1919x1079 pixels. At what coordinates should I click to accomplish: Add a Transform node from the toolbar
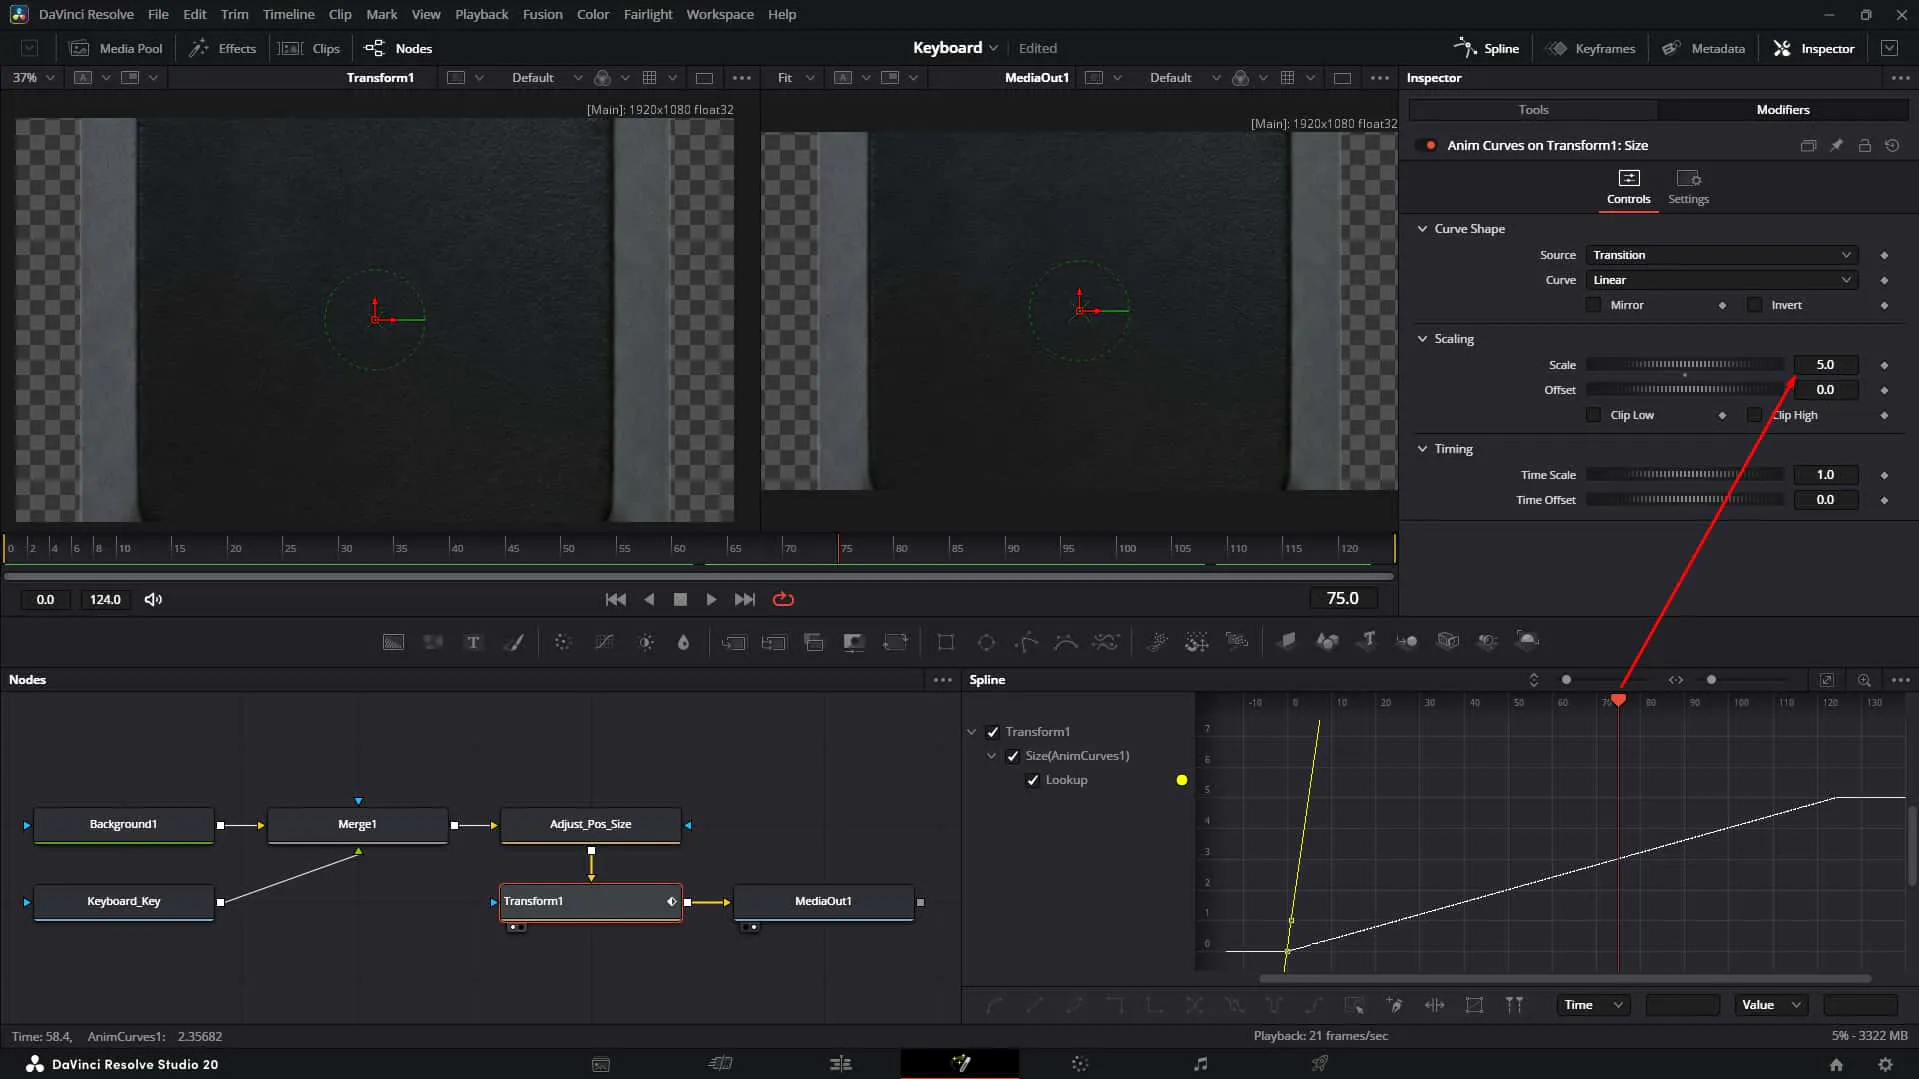(x=895, y=642)
